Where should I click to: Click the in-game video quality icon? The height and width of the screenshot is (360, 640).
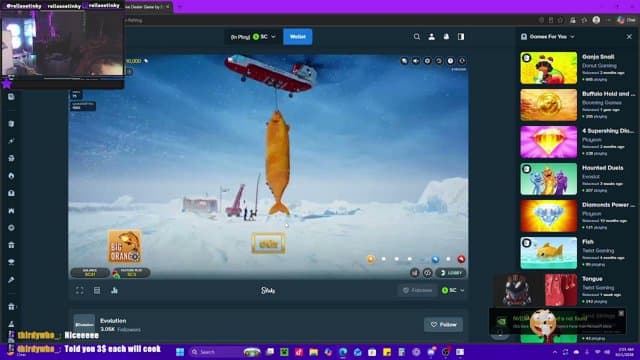point(427,273)
